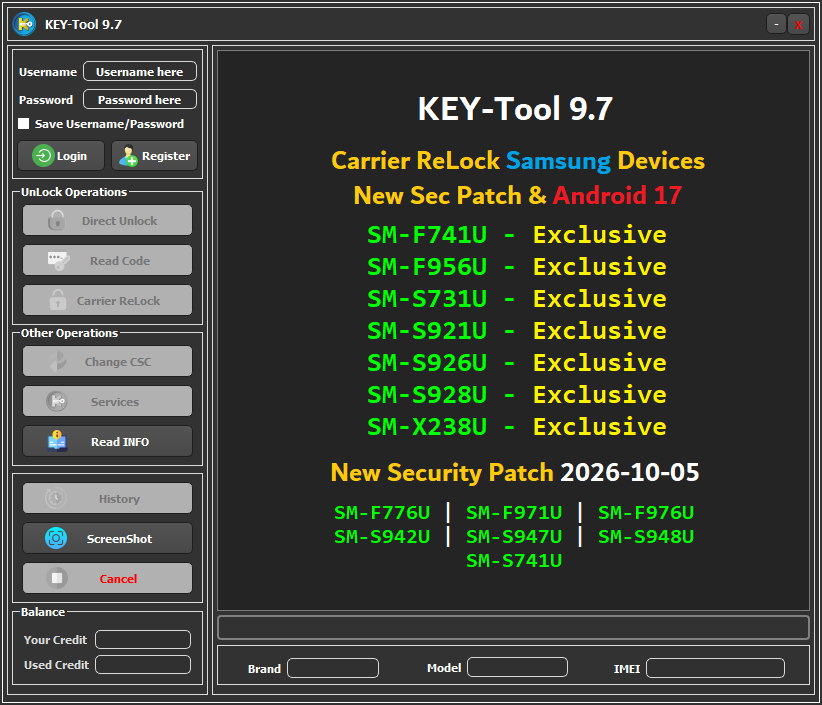
Task: Focus the Username input field
Action: tap(140, 71)
